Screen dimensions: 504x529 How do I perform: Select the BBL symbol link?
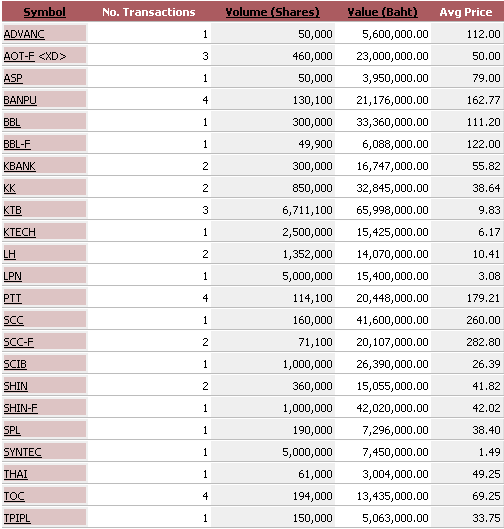(x=12, y=122)
